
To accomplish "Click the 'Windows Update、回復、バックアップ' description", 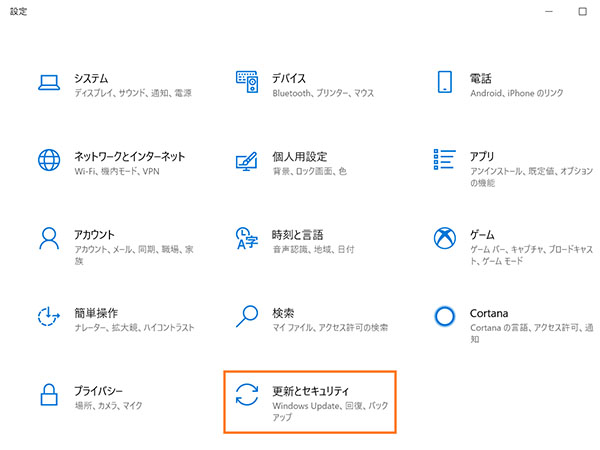I will (330, 411).
